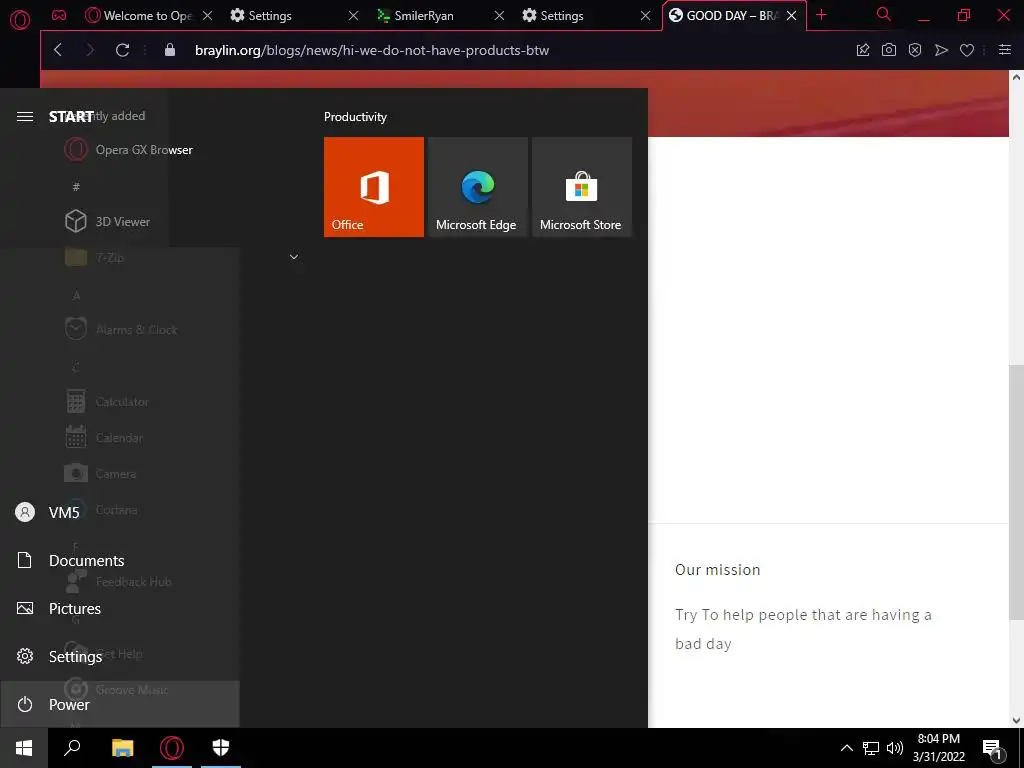1024x768 pixels.
Task: Open 3D Viewer from app list
Action: pos(108,221)
